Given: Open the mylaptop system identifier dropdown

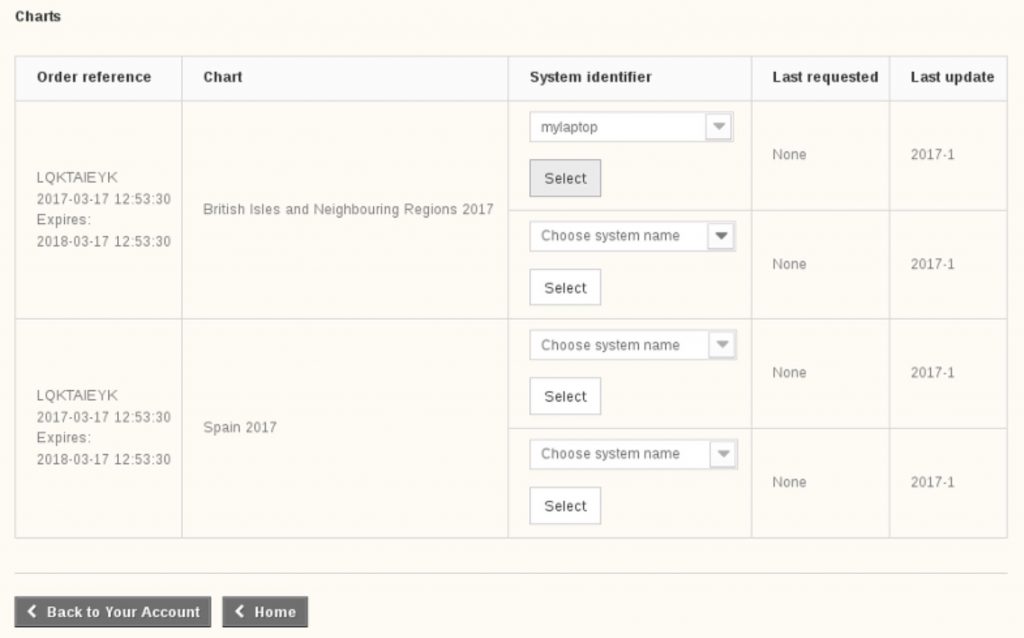Looking at the screenshot, I should [632, 127].
